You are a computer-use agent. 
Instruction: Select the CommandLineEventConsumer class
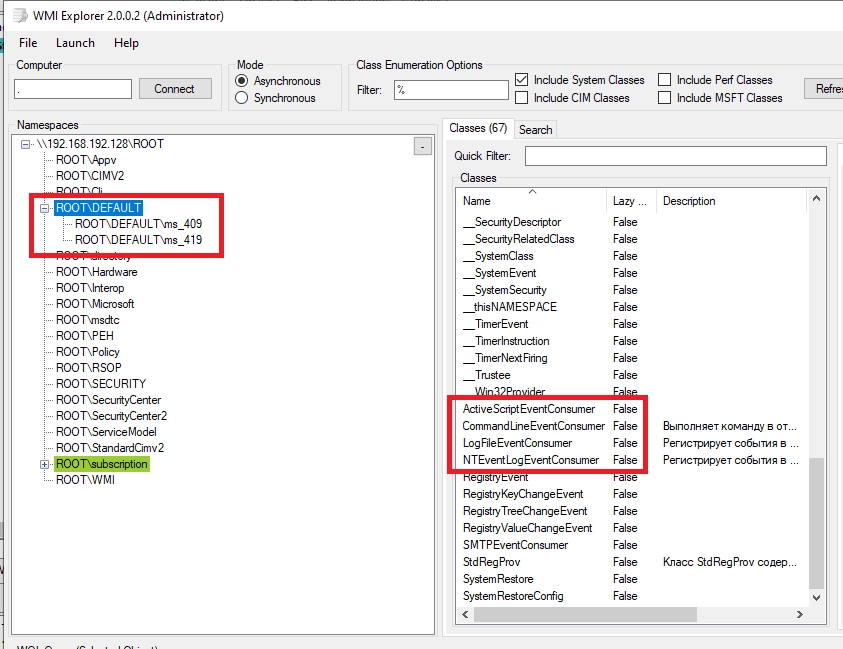click(533, 426)
